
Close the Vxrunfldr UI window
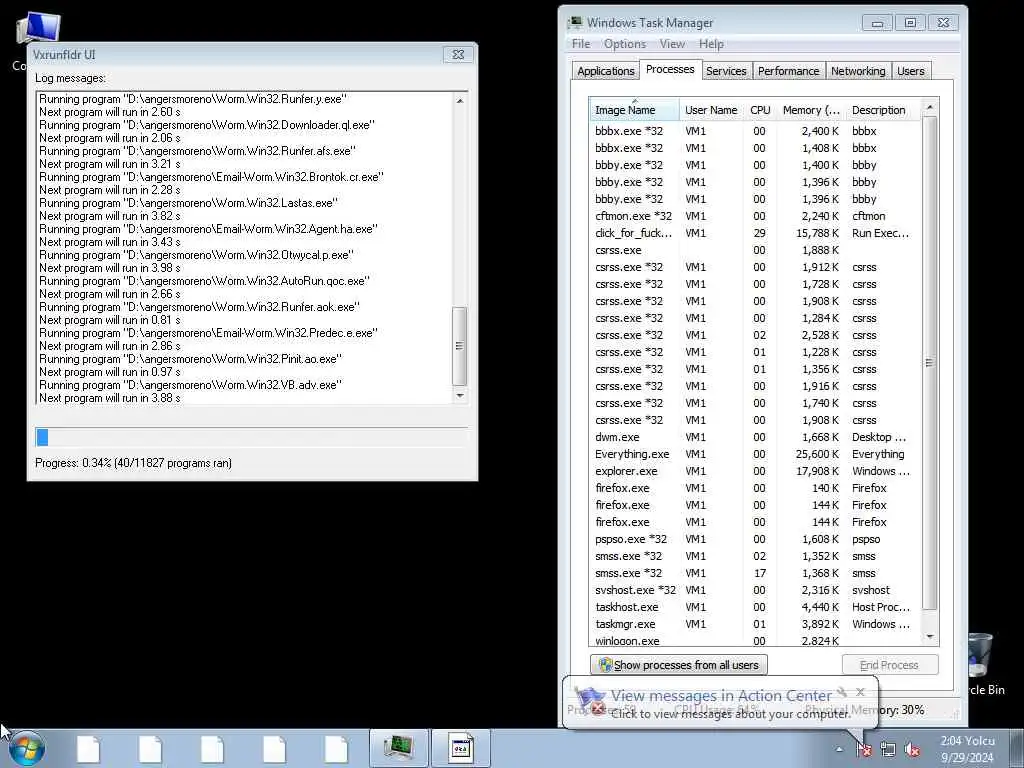[x=458, y=55]
